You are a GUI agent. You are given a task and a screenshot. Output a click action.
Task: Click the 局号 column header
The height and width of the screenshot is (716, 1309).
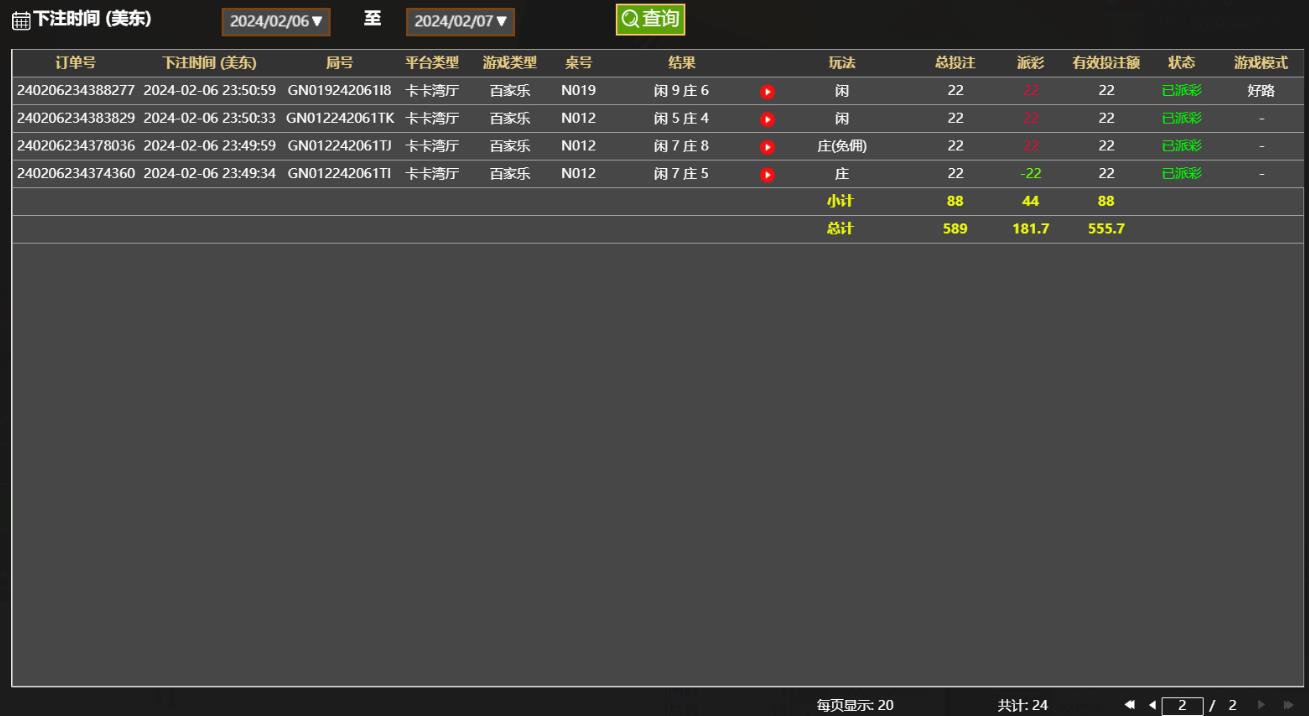pos(339,63)
